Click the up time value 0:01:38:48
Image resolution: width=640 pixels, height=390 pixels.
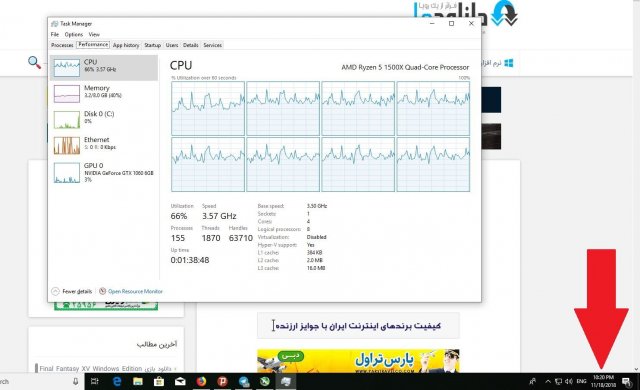coord(190,260)
